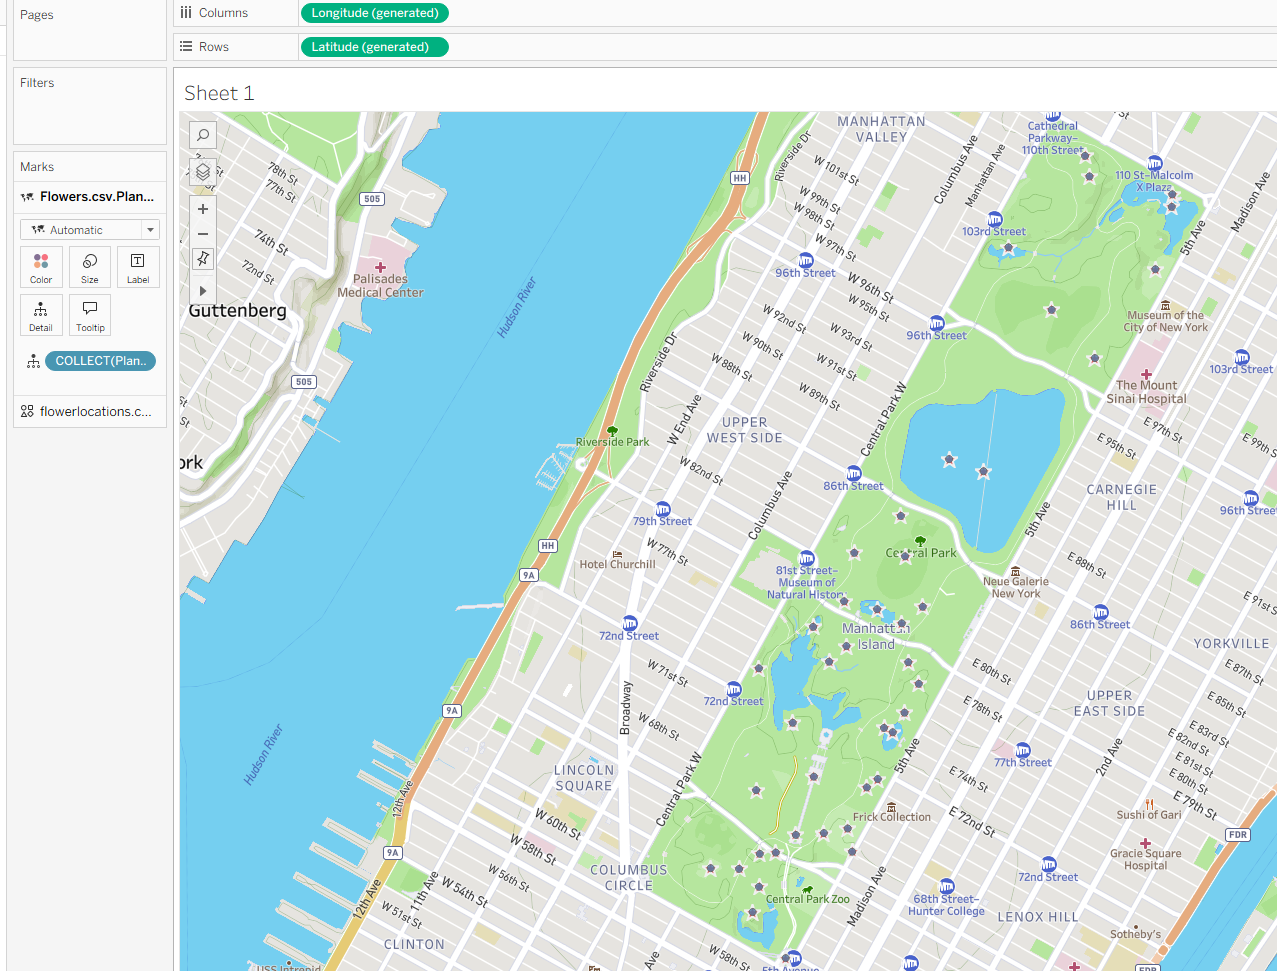Image resolution: width=1277 pixels, height=971 pixels.
Task: Click the LENOX HILL map label
Action: 1038,917
